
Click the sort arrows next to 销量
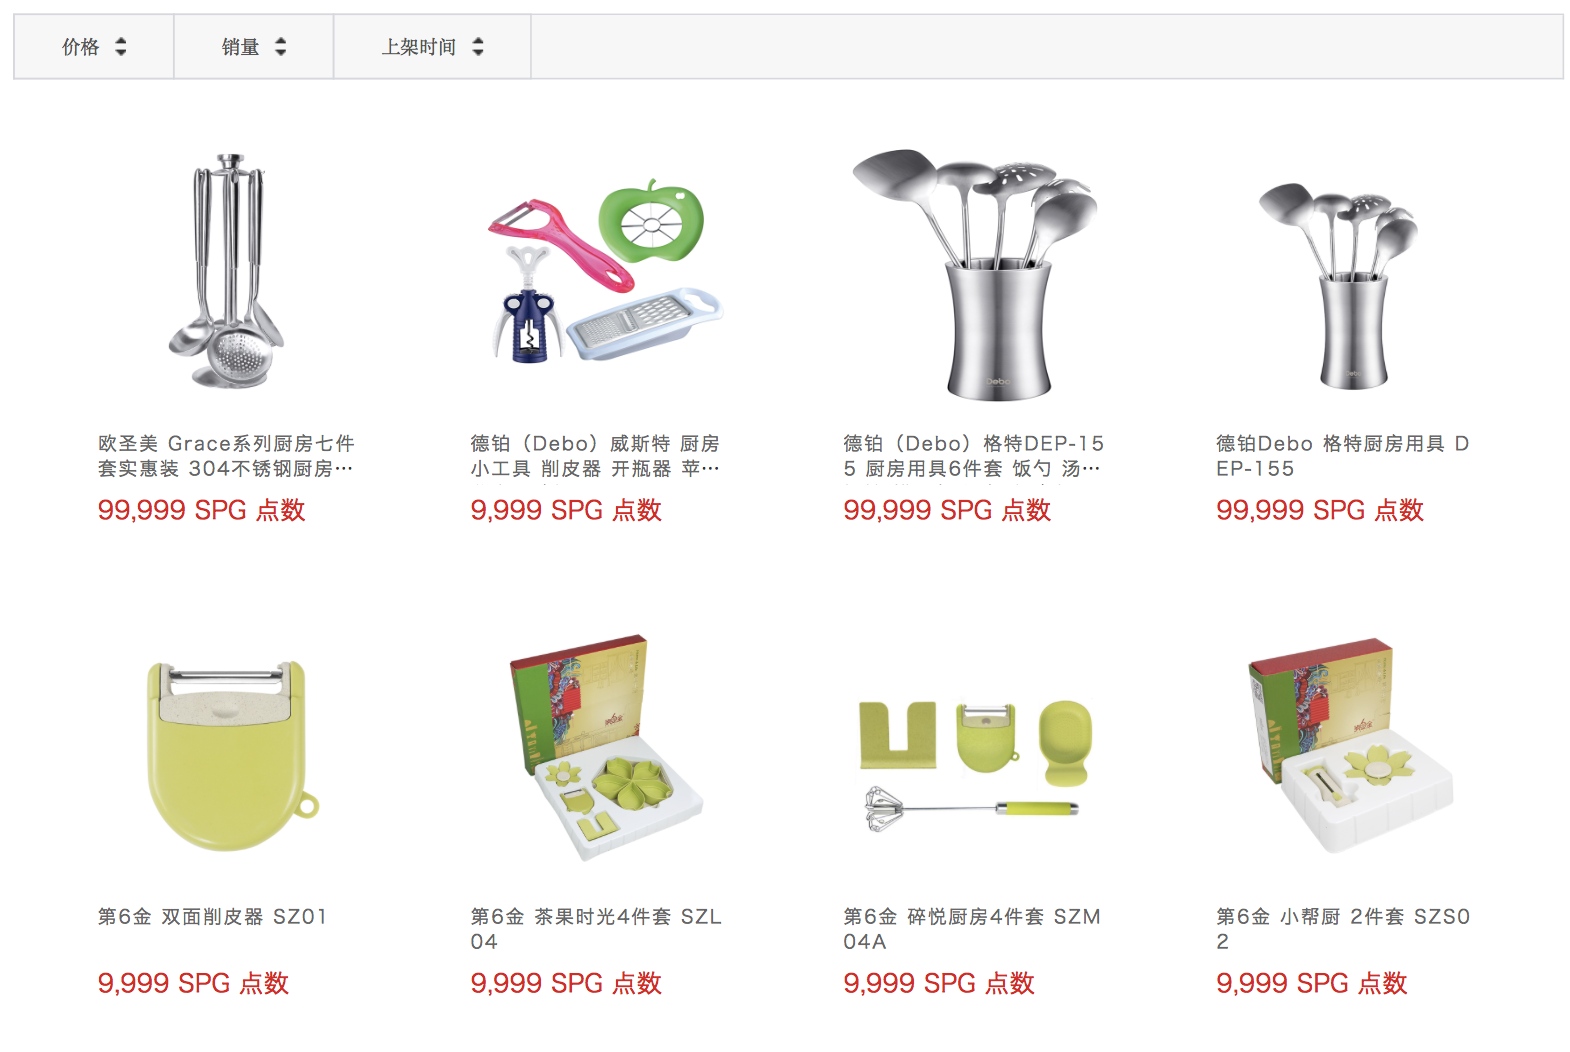click(281, 47)
